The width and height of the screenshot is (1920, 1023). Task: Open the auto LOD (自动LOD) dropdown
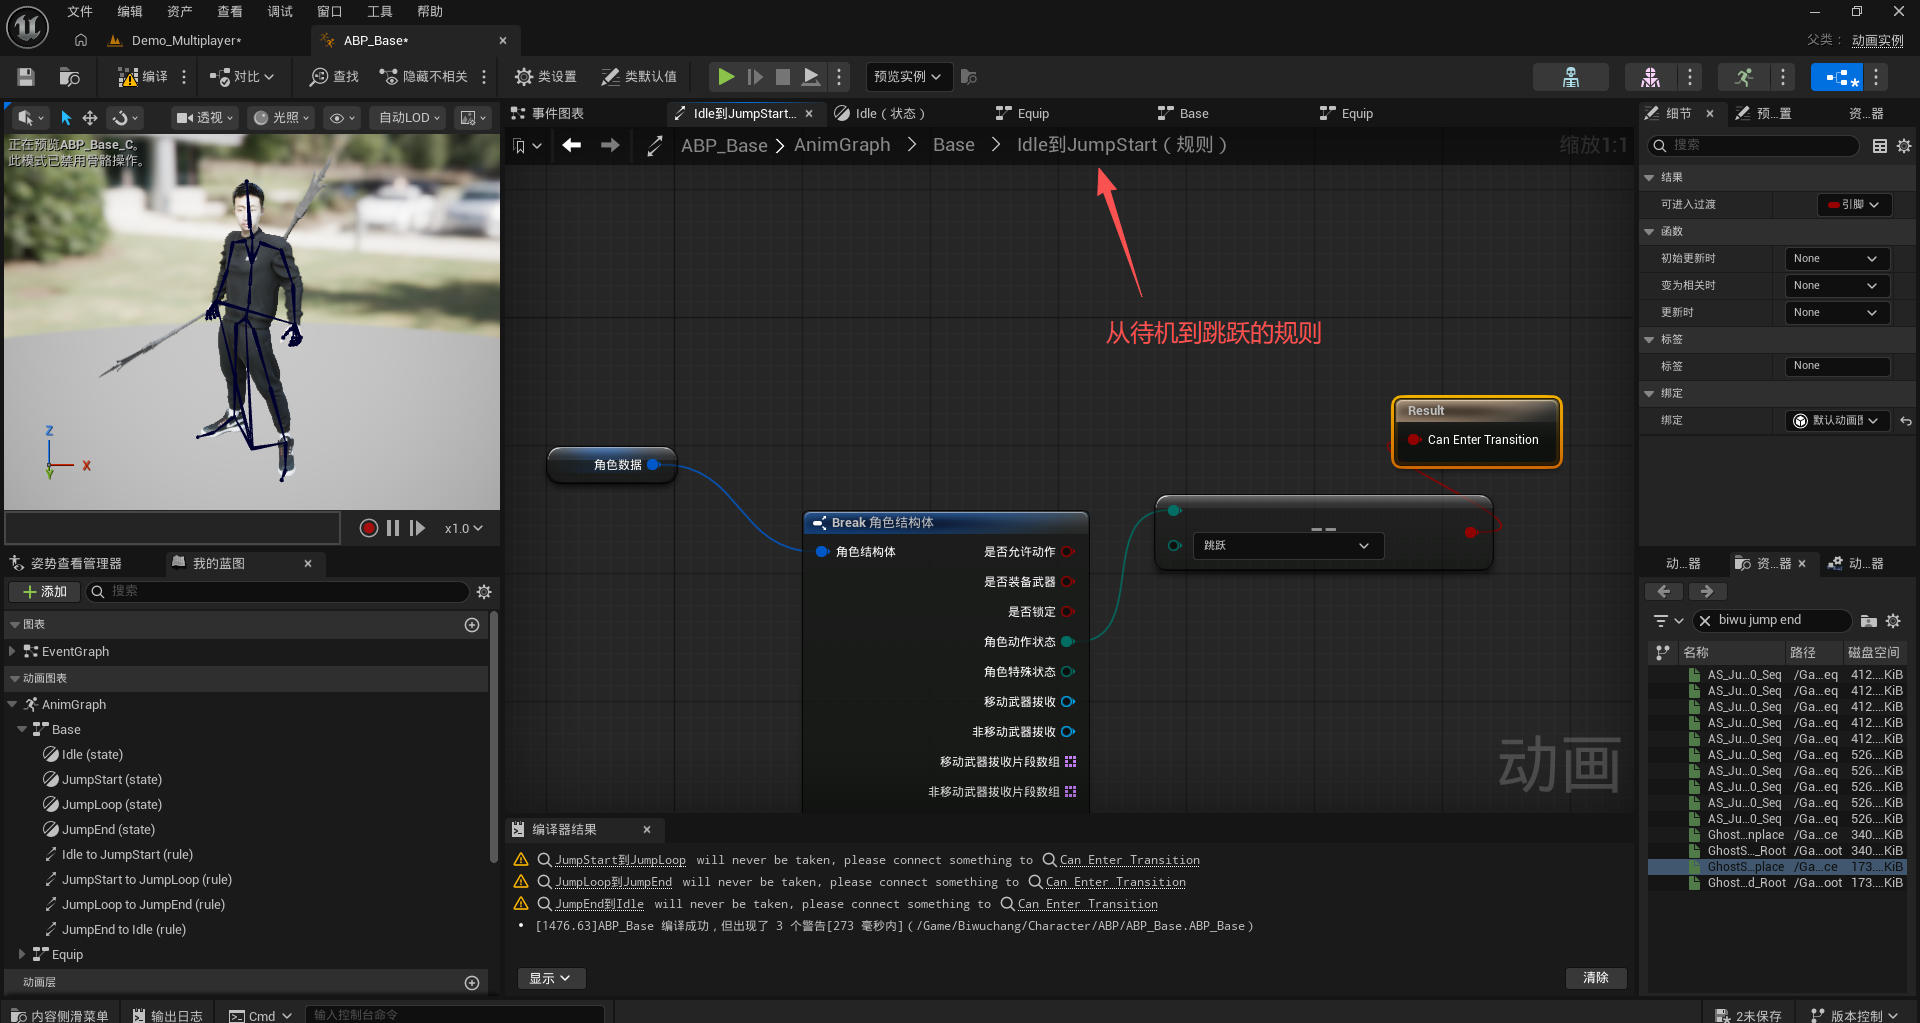(x=409, y=118)
